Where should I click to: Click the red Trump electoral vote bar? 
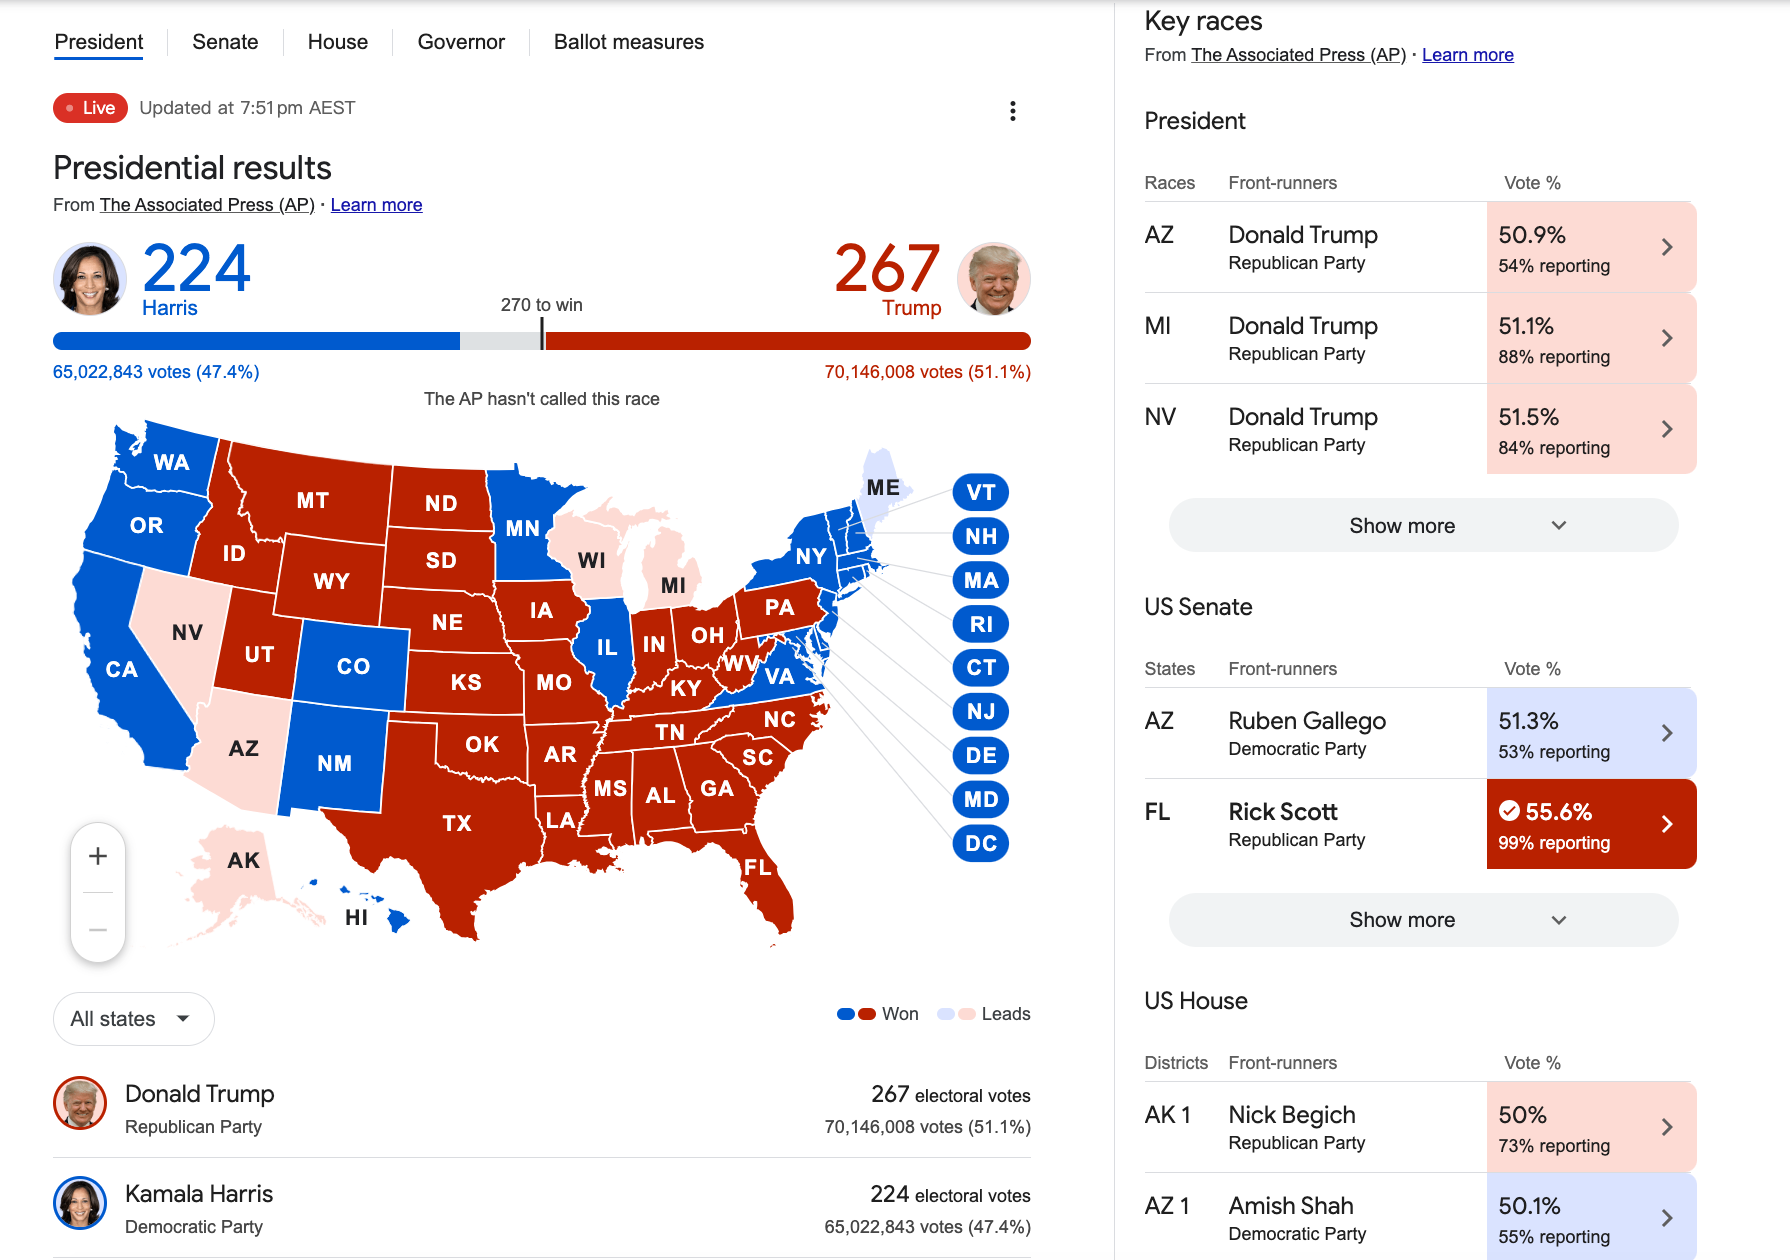[x=788, y=341]
